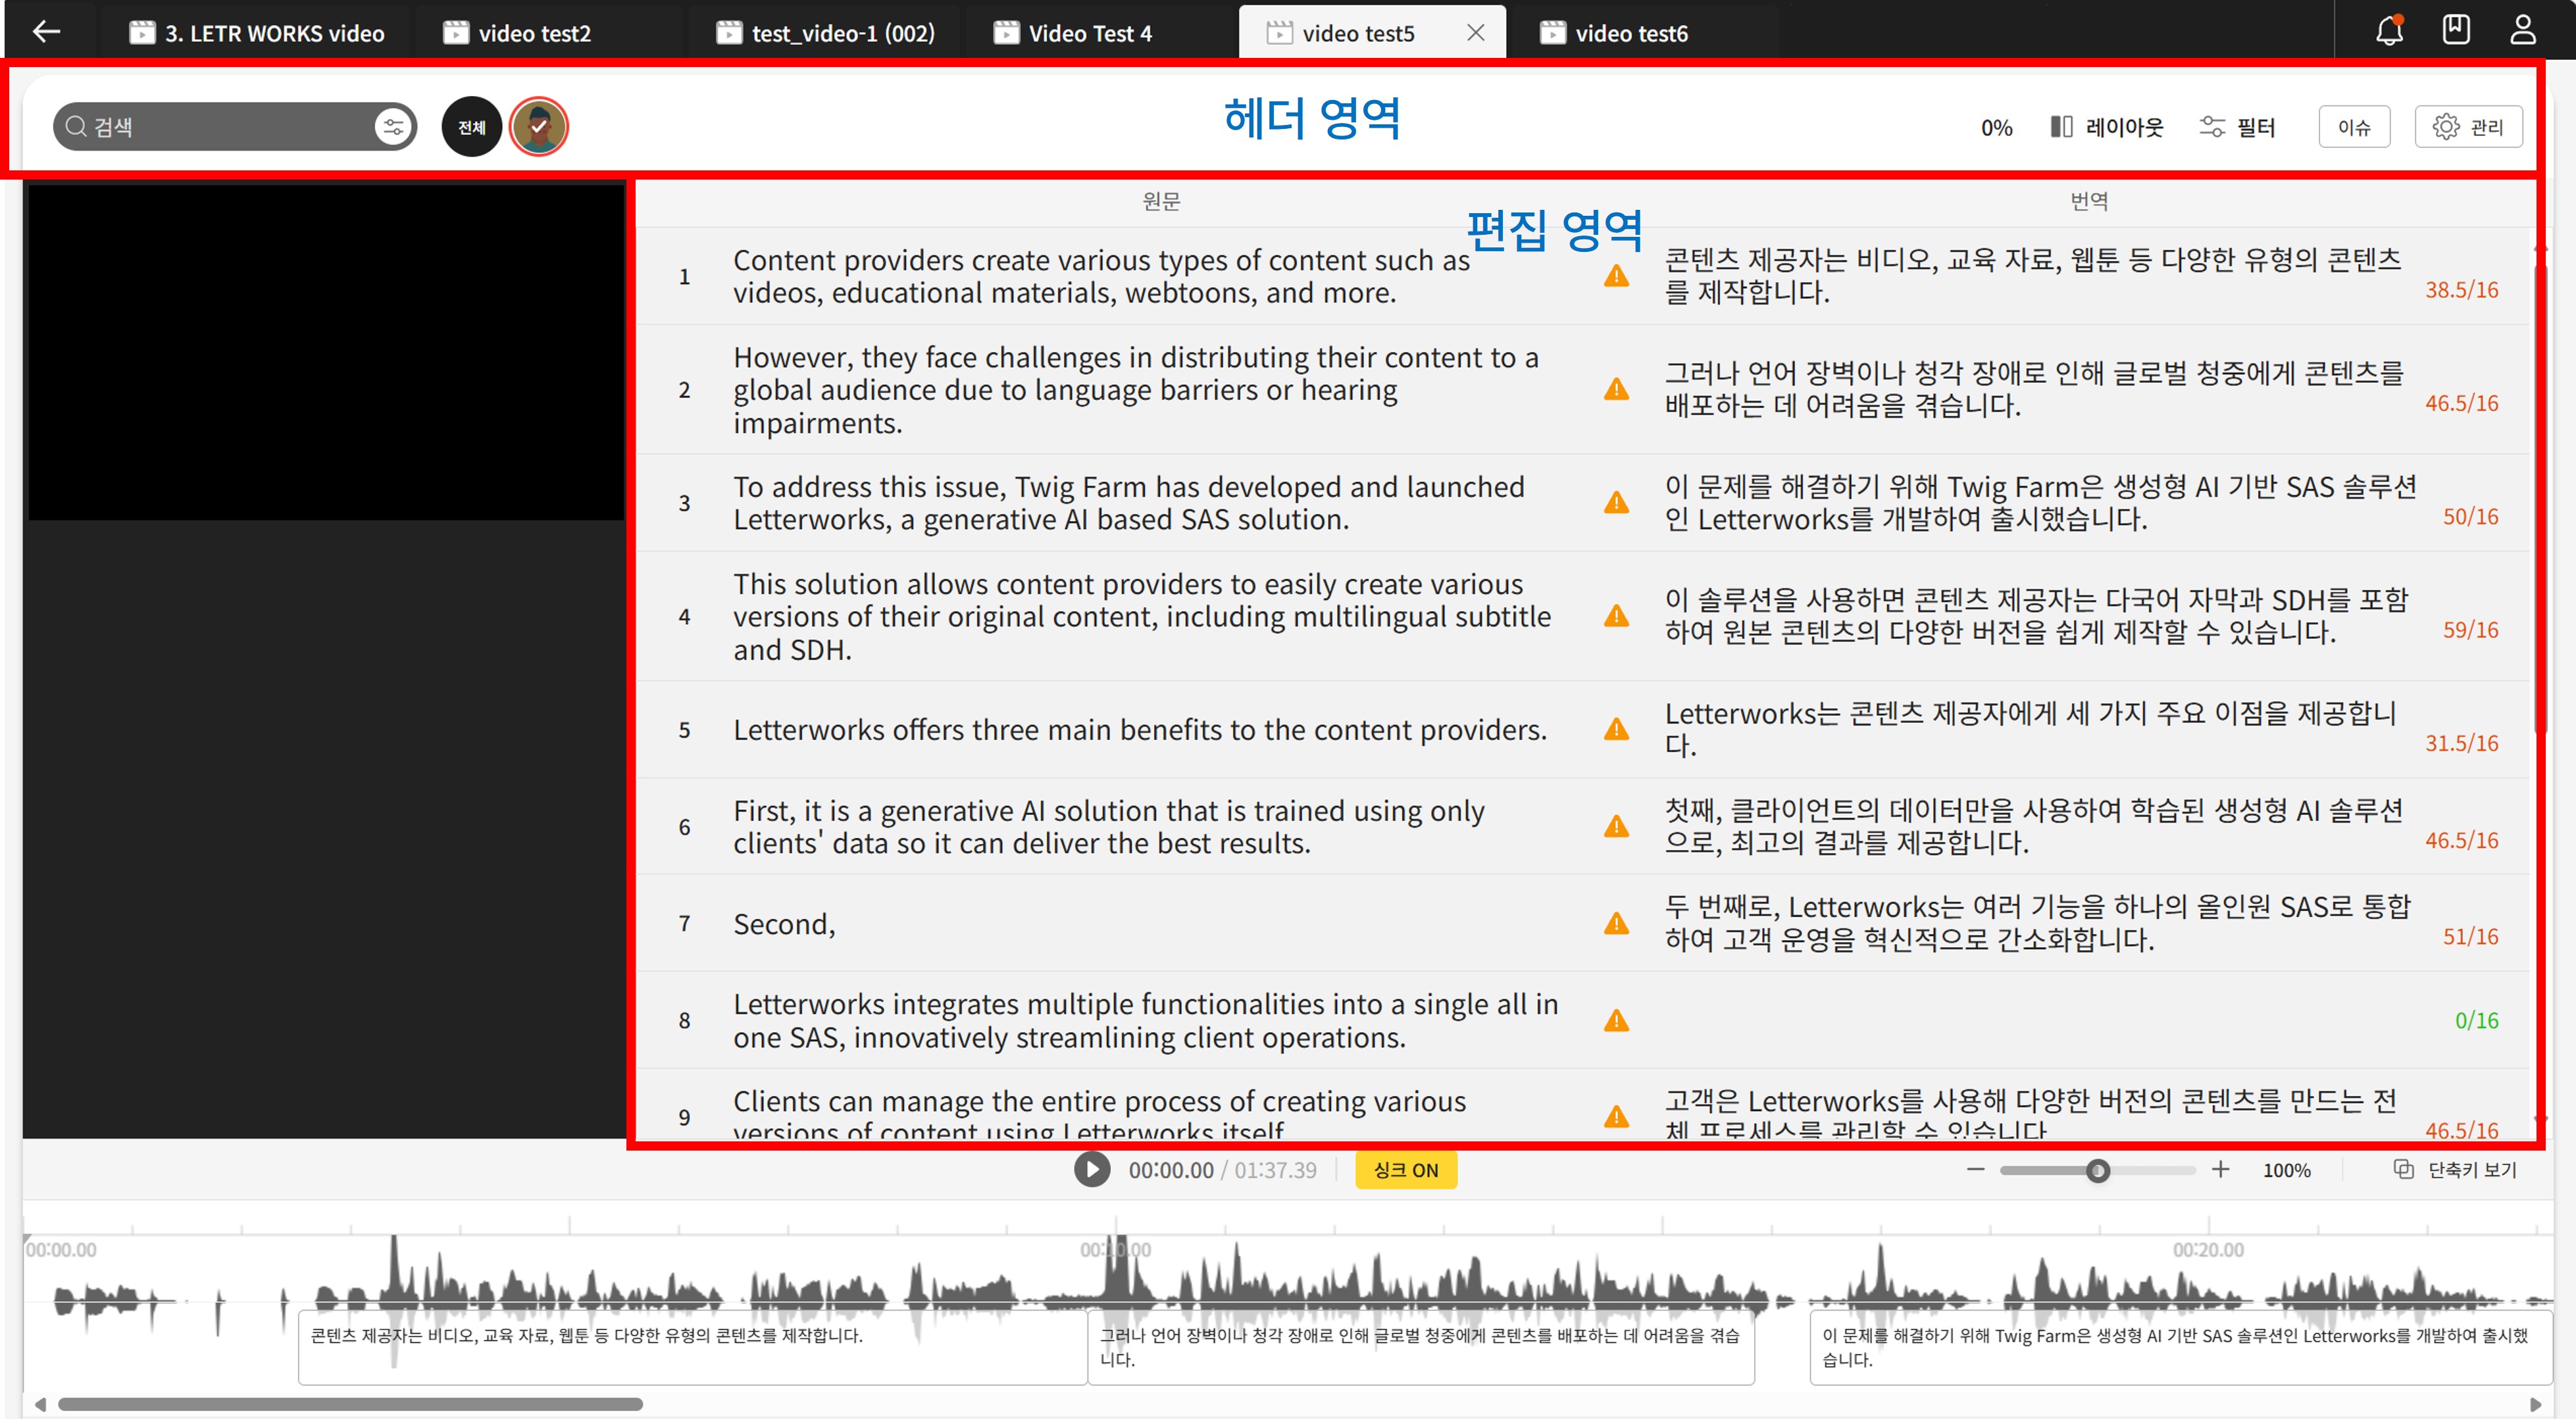
Task: Click warning icon on row 5
Action: (1616, 730)
